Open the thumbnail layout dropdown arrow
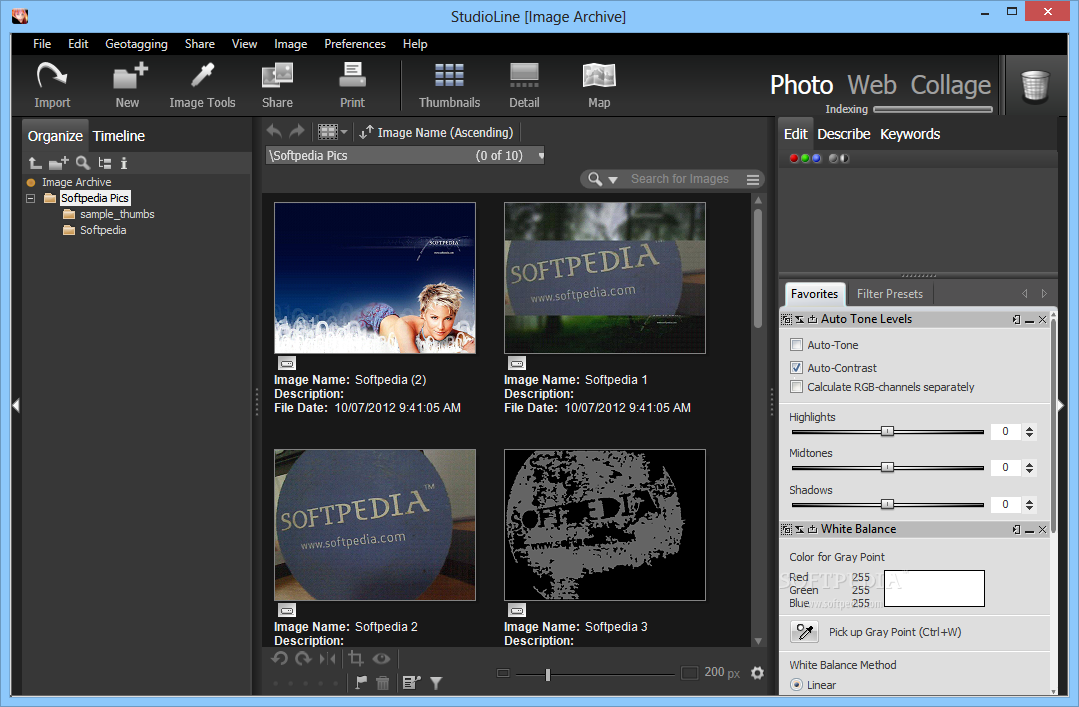The height and width of the screenshot is (707, 1079). 343,131
